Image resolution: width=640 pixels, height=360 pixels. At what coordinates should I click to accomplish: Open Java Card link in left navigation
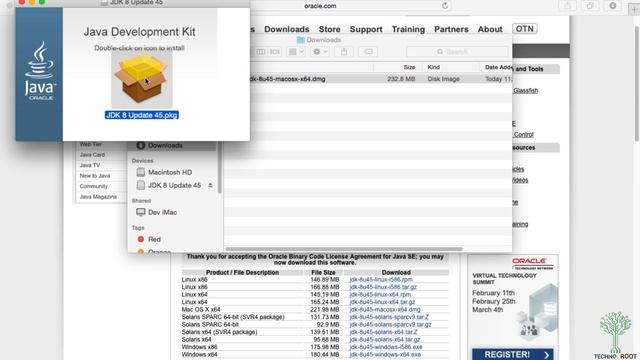click(92, 155)
